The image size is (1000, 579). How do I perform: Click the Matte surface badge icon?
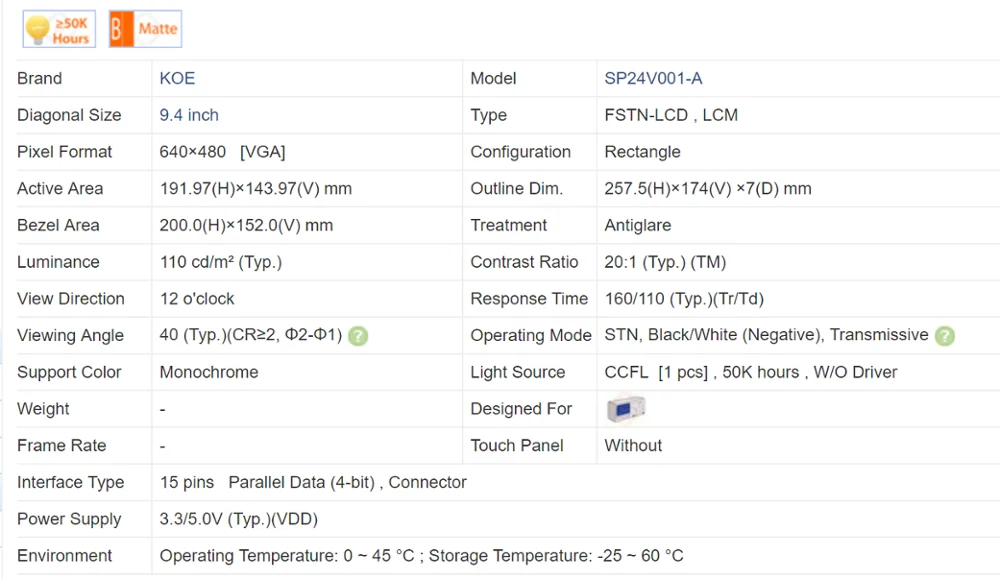coord(145,29)
